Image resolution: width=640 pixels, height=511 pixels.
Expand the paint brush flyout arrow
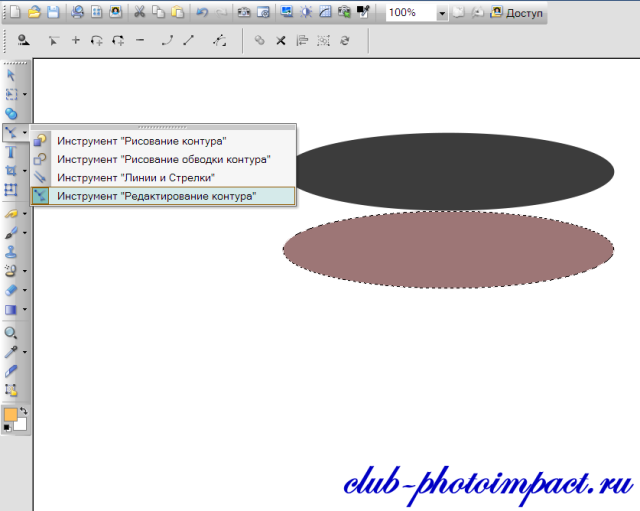[x=25, y=233]
